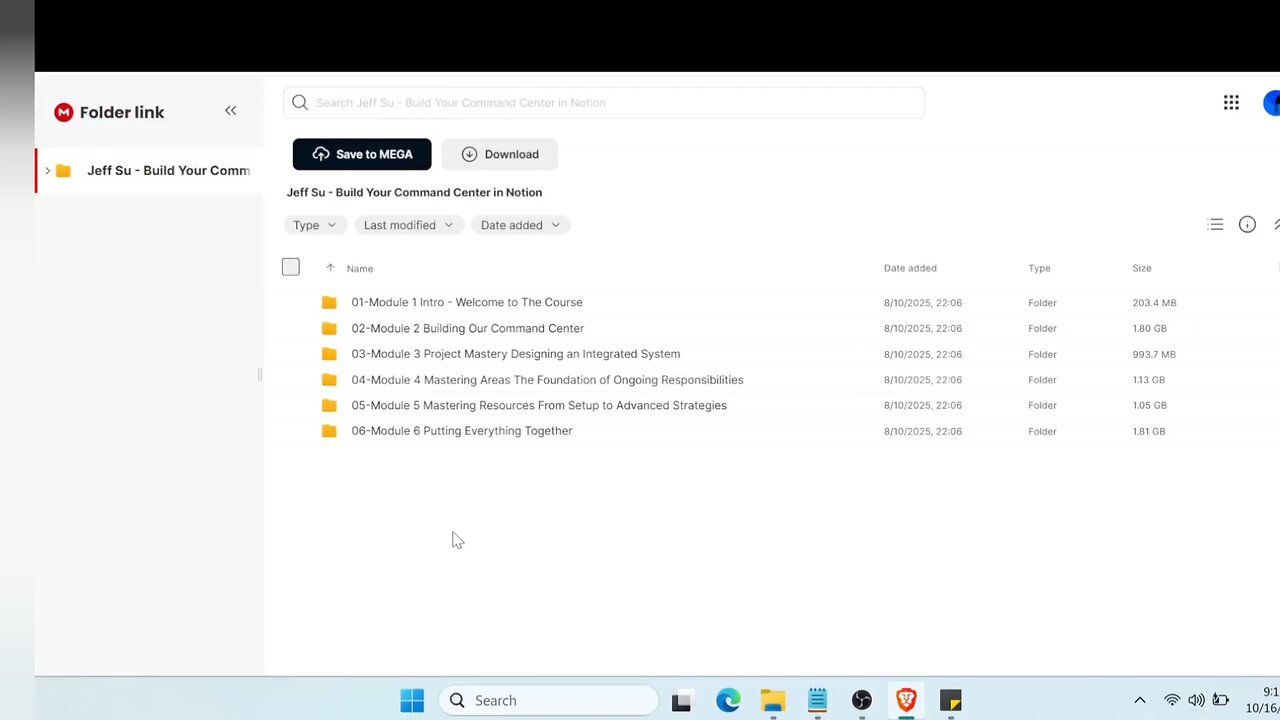Open the apps grid menu icon
This screenshot has height=720, width=1280.
[x=1231, y=103]
